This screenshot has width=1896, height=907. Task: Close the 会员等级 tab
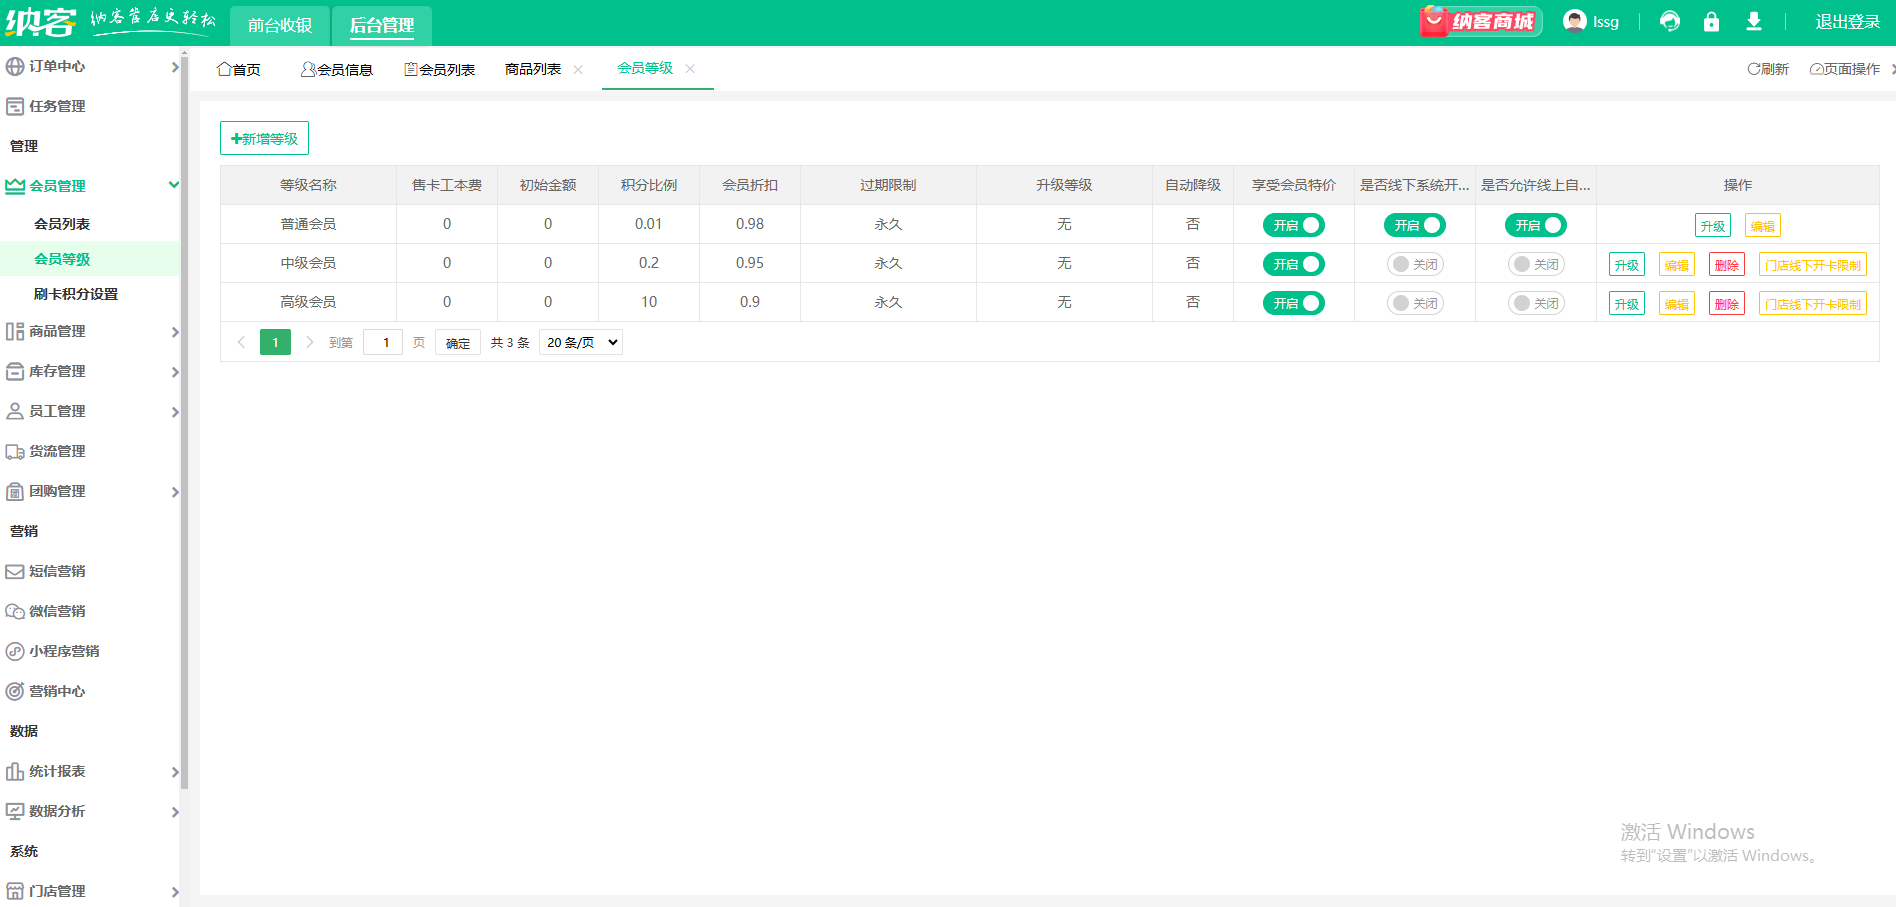click(690, 69)
